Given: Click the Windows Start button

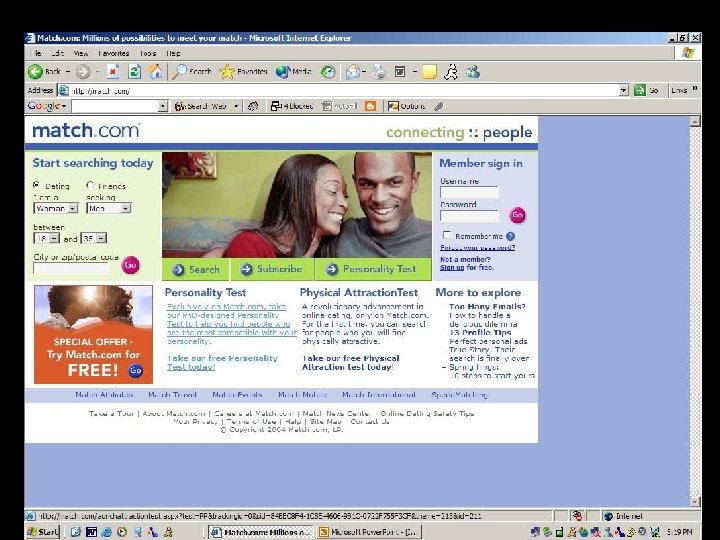Looking at the screenshot, I should [x=44, y=532].
